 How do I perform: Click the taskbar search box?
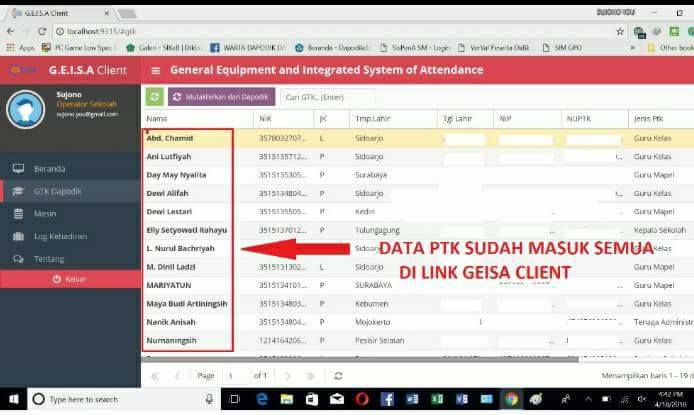pyautogui.click(x=124, y=400)
